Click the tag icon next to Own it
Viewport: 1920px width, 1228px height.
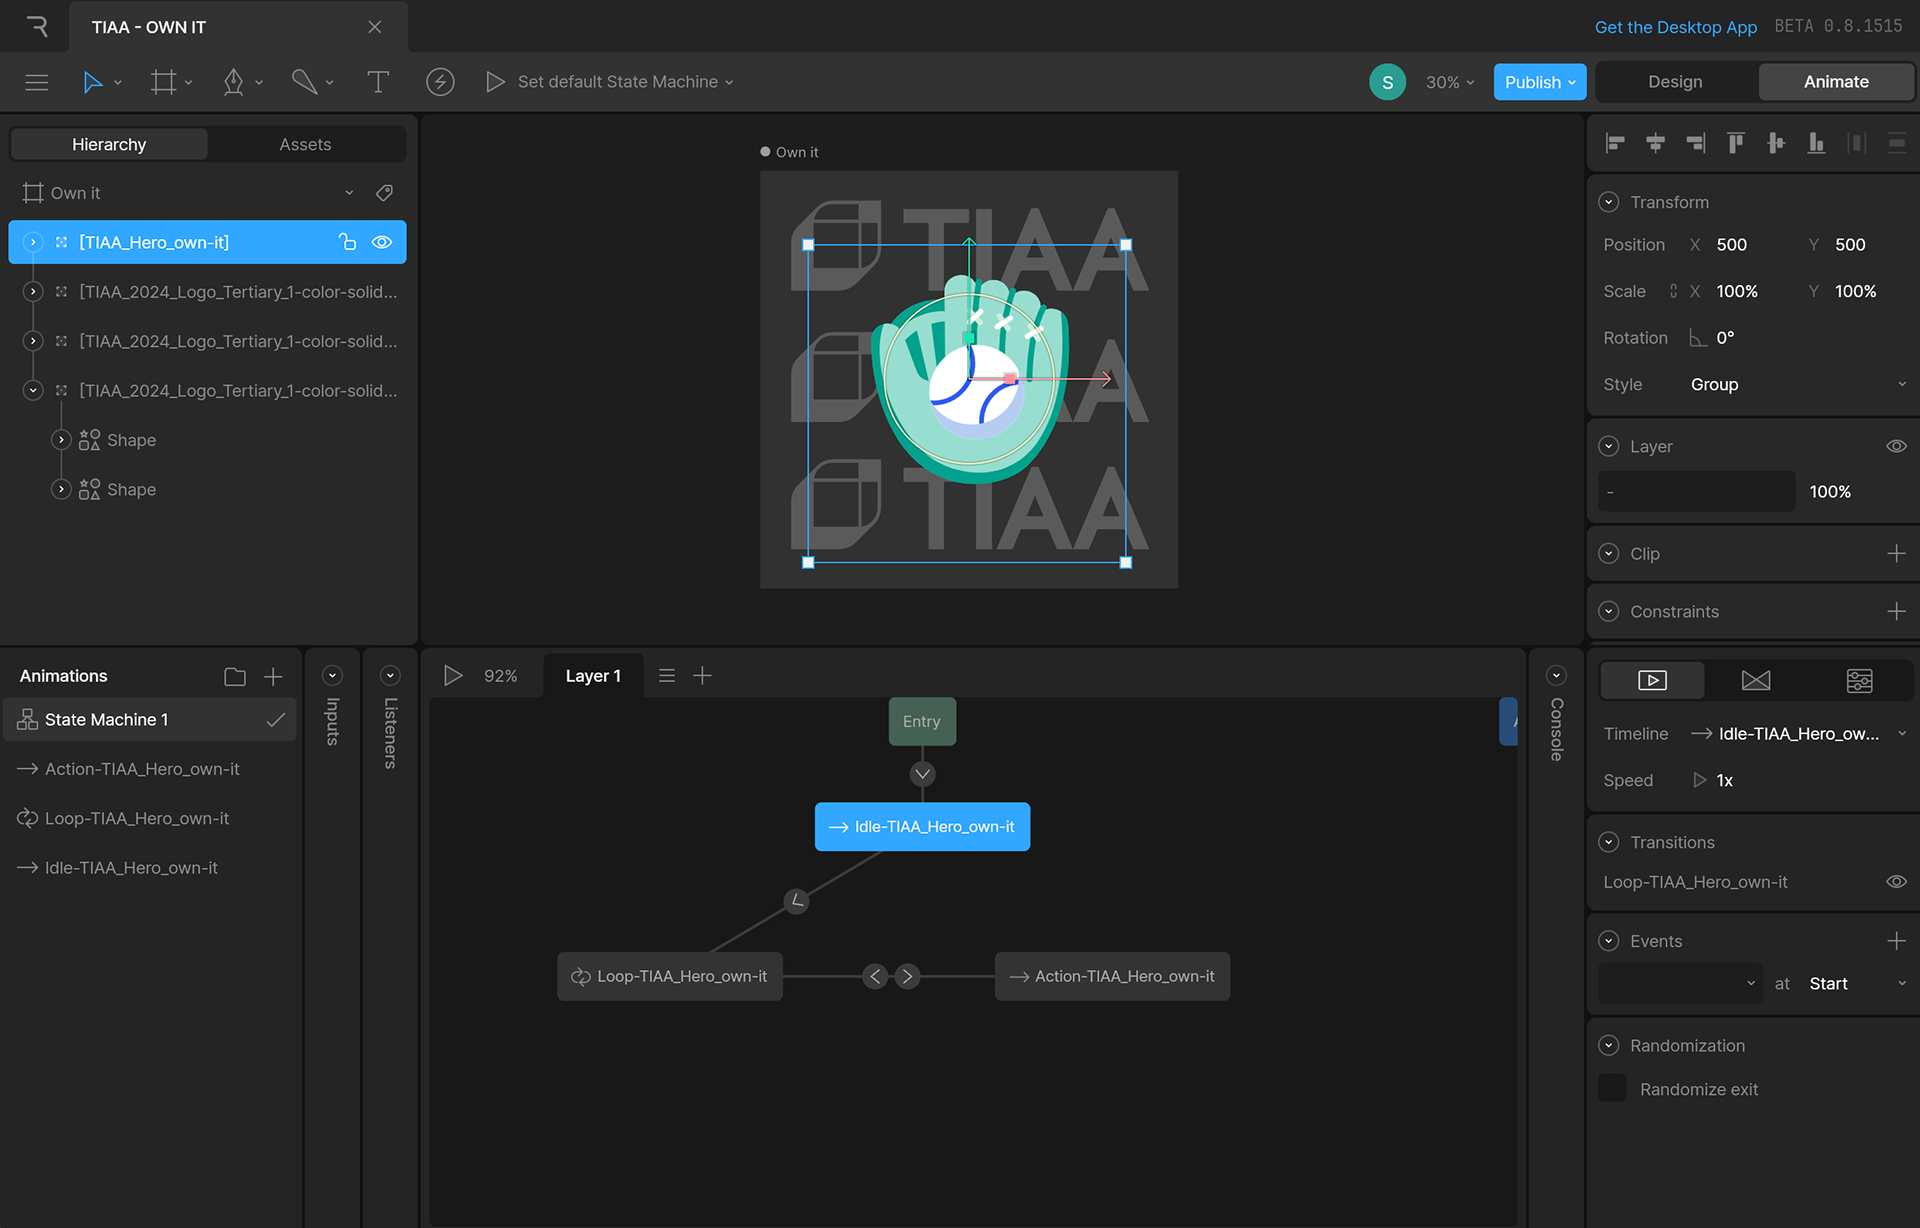pos(384,193)
